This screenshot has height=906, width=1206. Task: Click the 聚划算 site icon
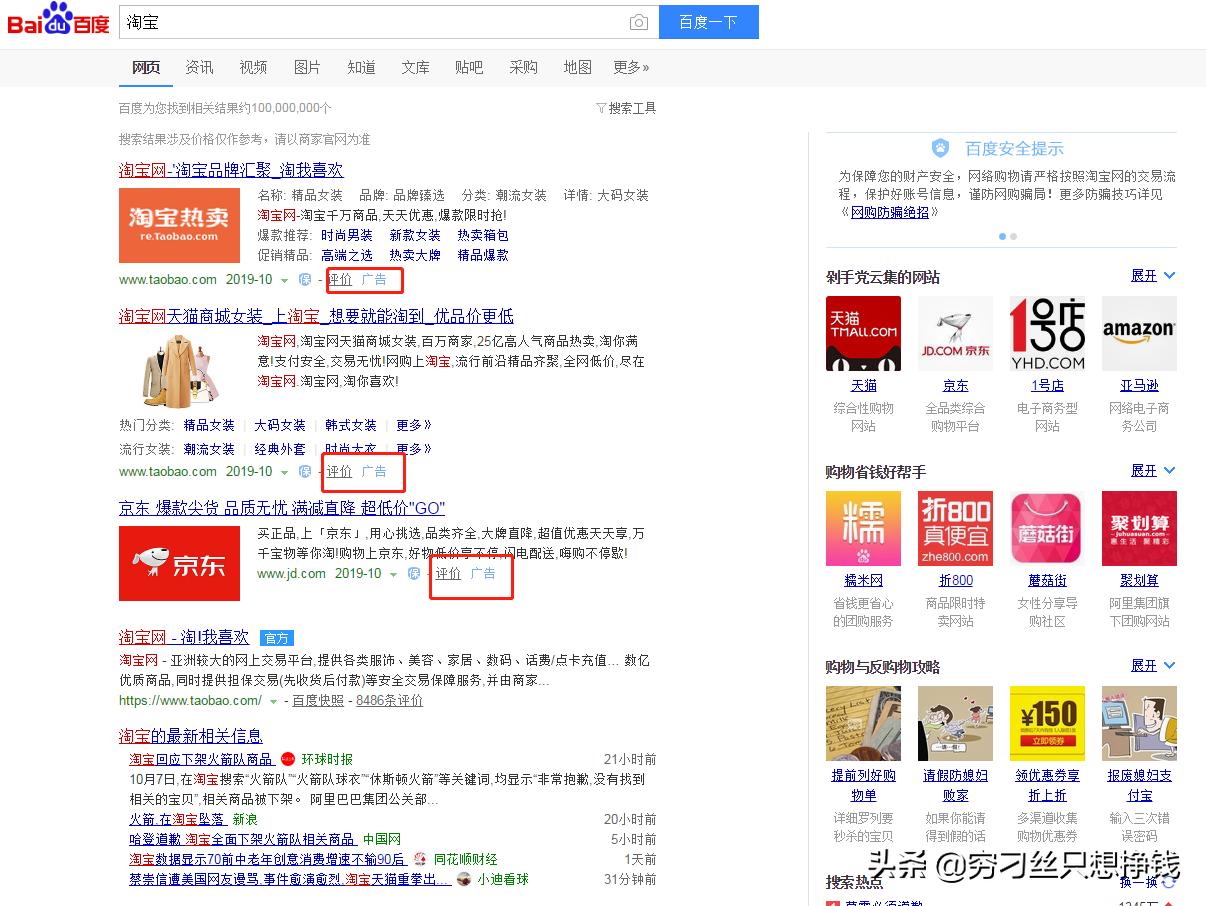tap(1139, 529)
